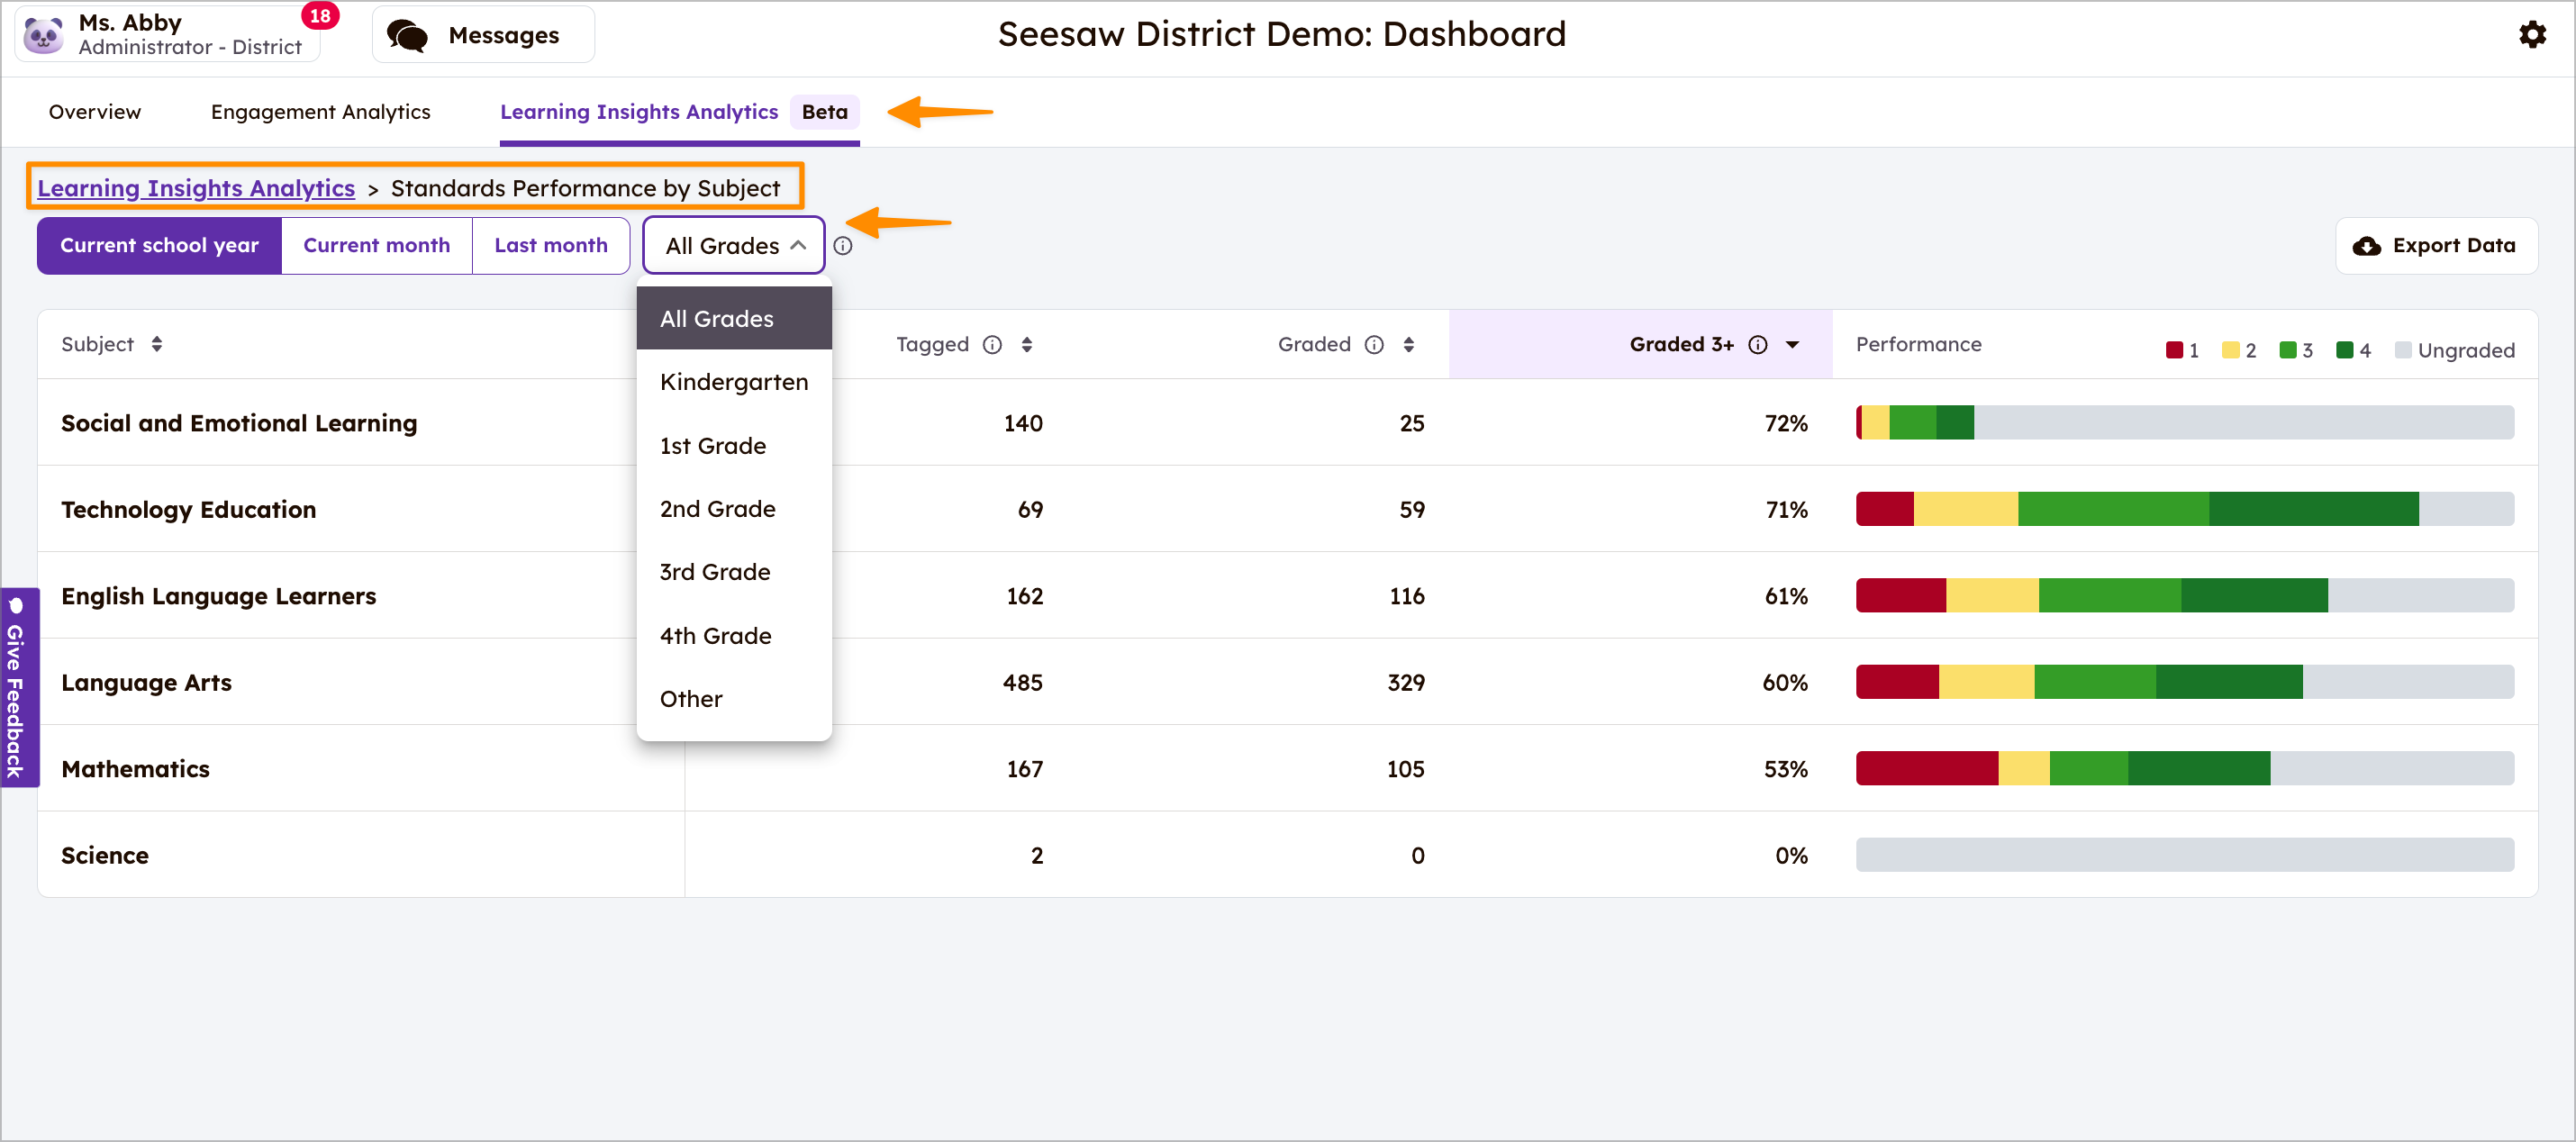Screen dimensions: 2576x1142
Task: Click info icon beside All Grades dropdown
Action: click(x=843, y=246)
